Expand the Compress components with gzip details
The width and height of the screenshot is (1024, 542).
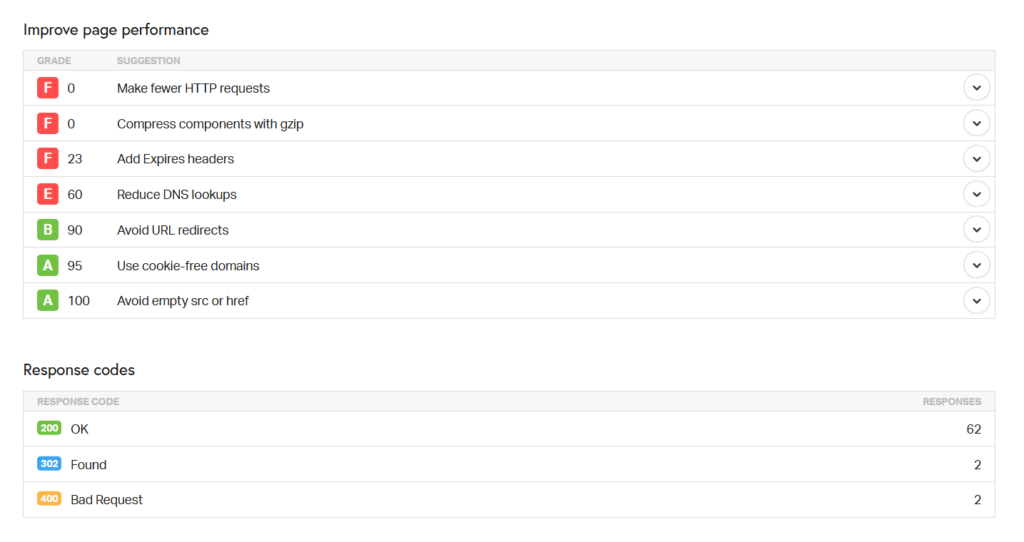[x=976, y=124]
